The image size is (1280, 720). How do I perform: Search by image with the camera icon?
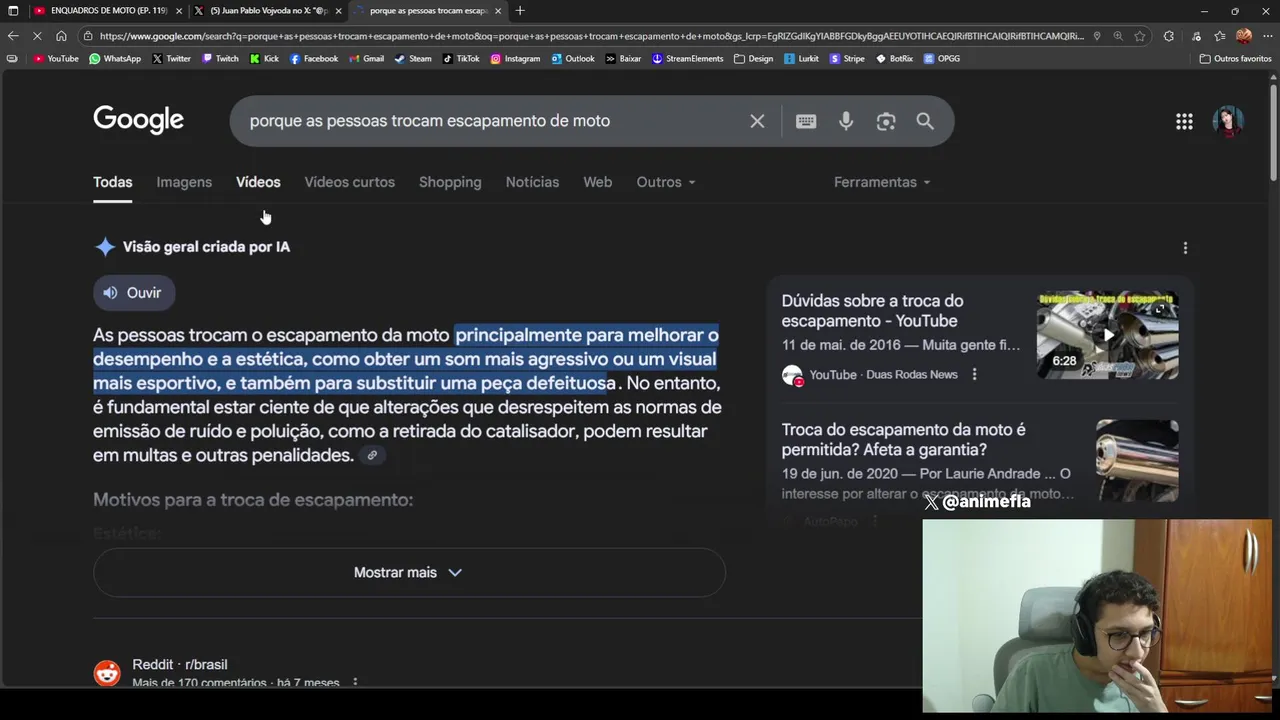point(886,121)
